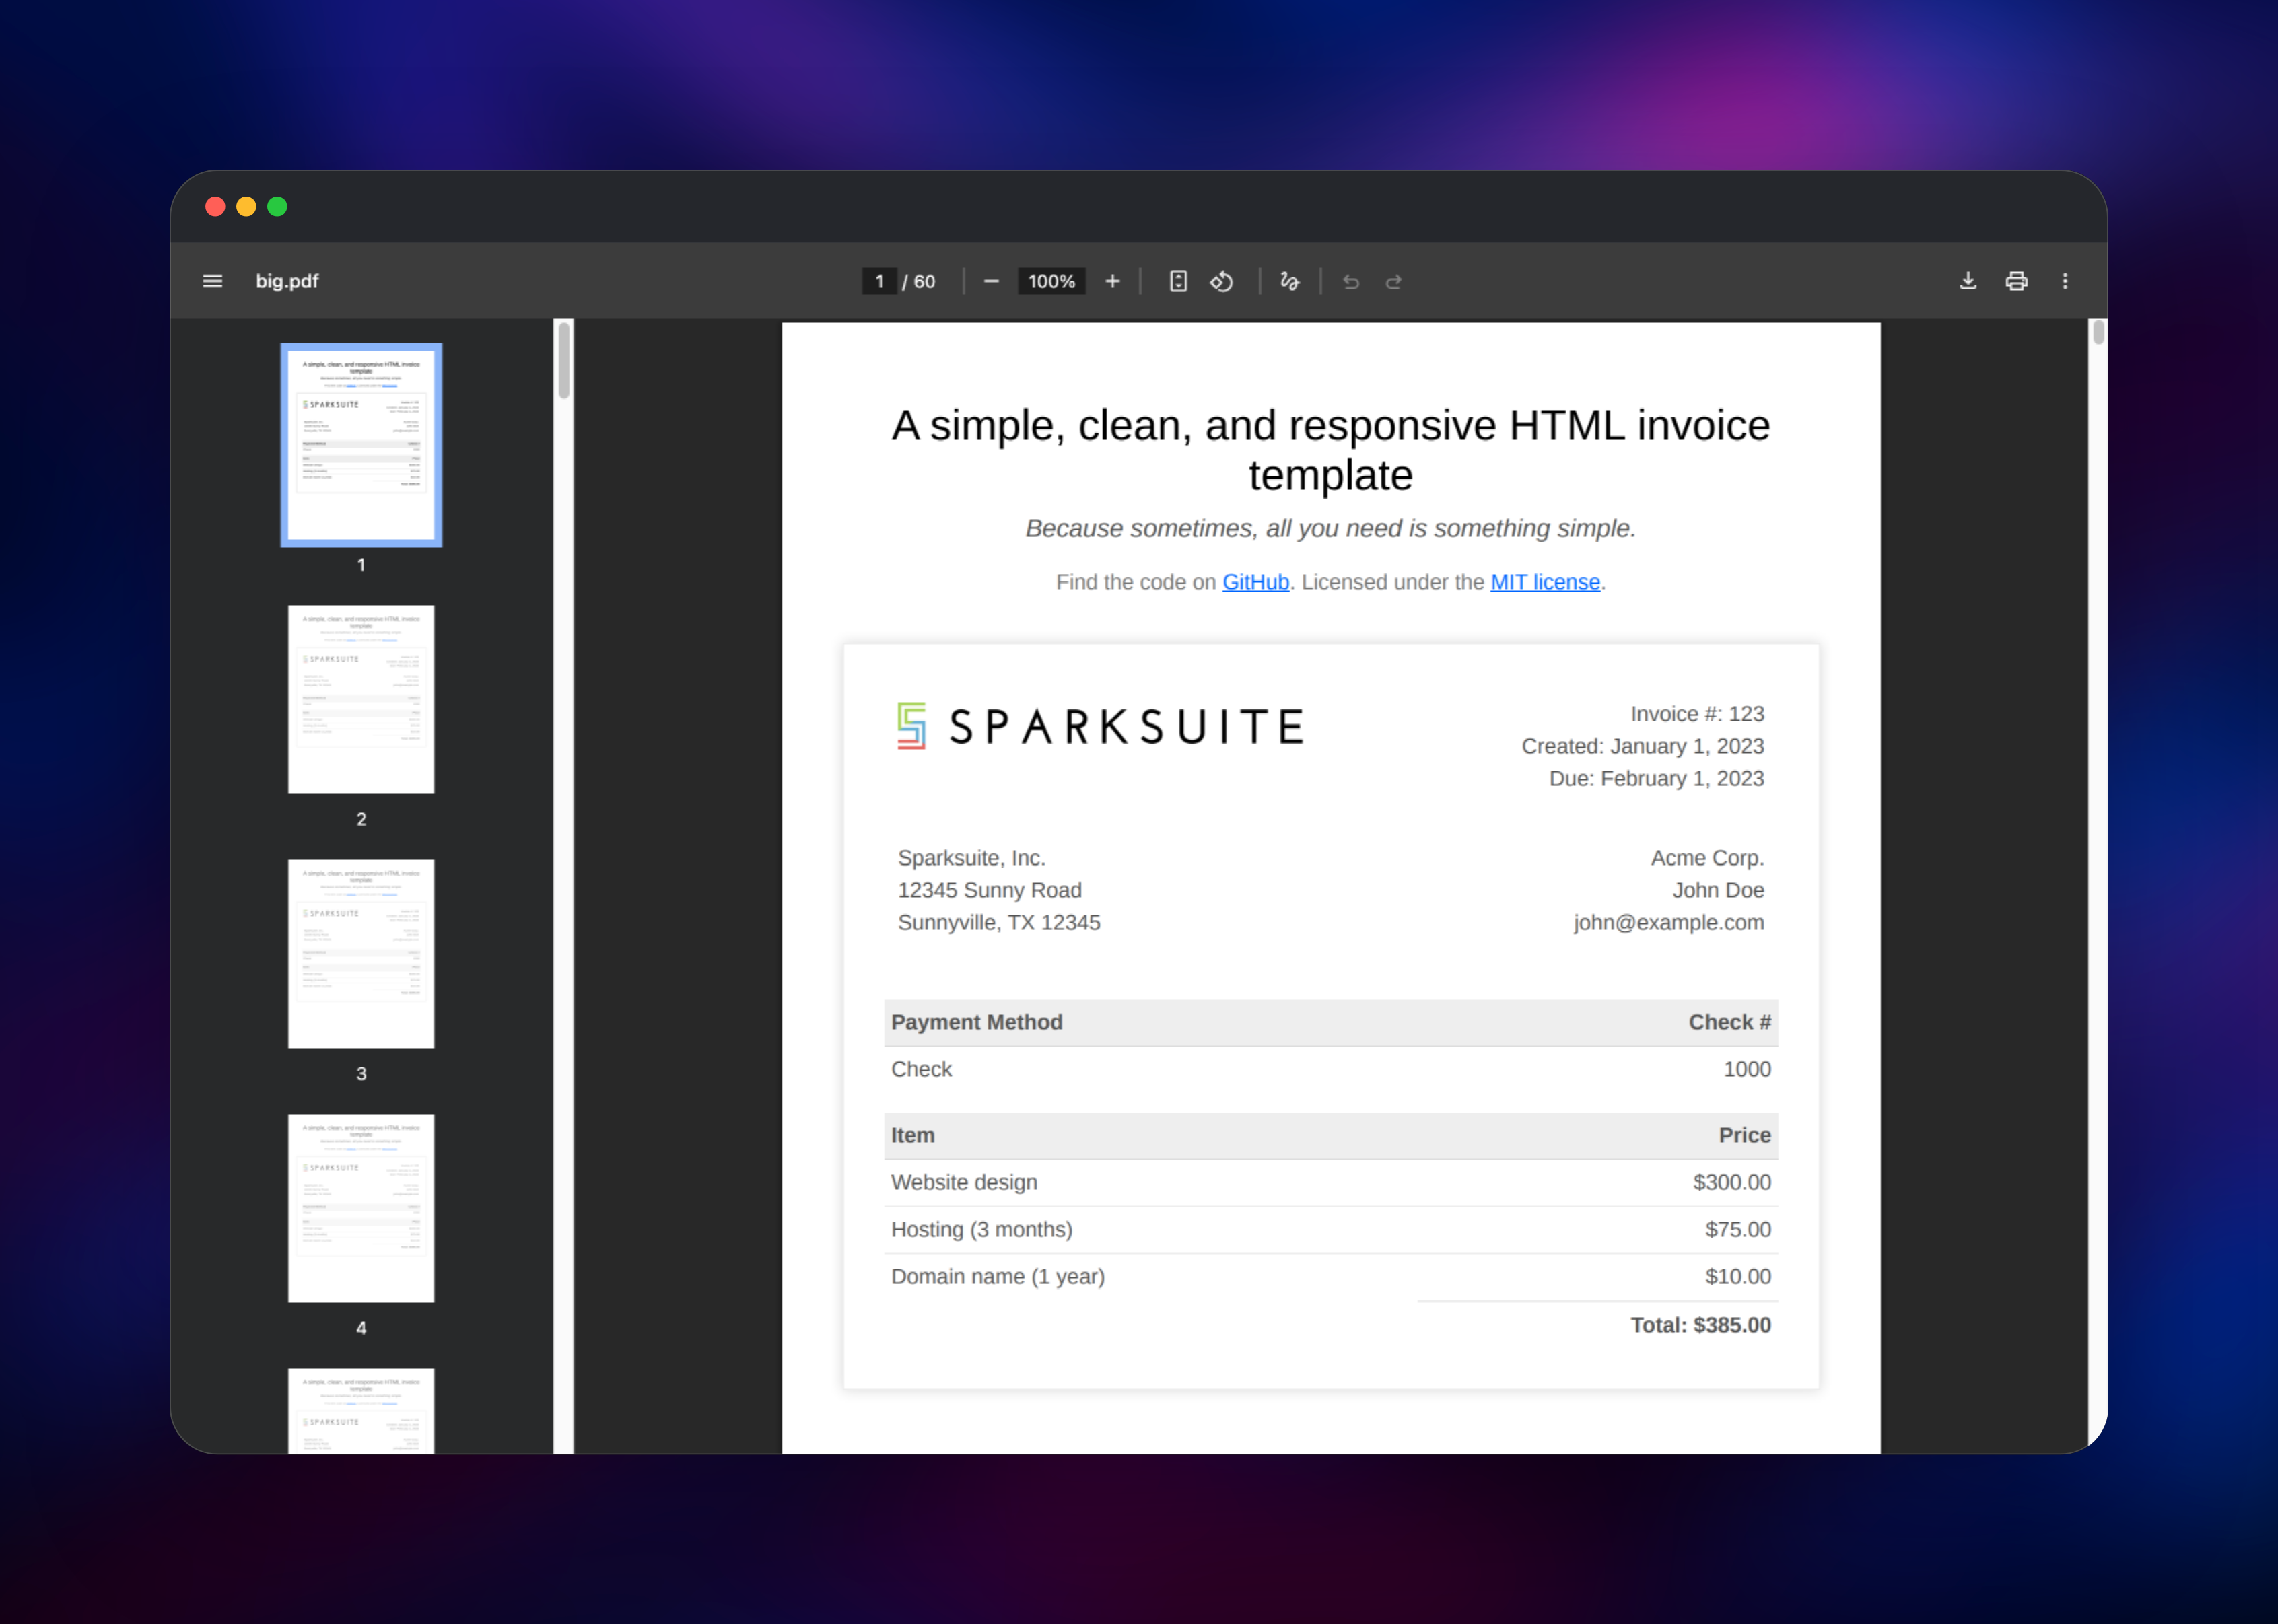This screenshot has width=2278, height=1624.
Task: Click '12345 Sunny Road' text
Action: pyautogui.click(x=989, y=890)
